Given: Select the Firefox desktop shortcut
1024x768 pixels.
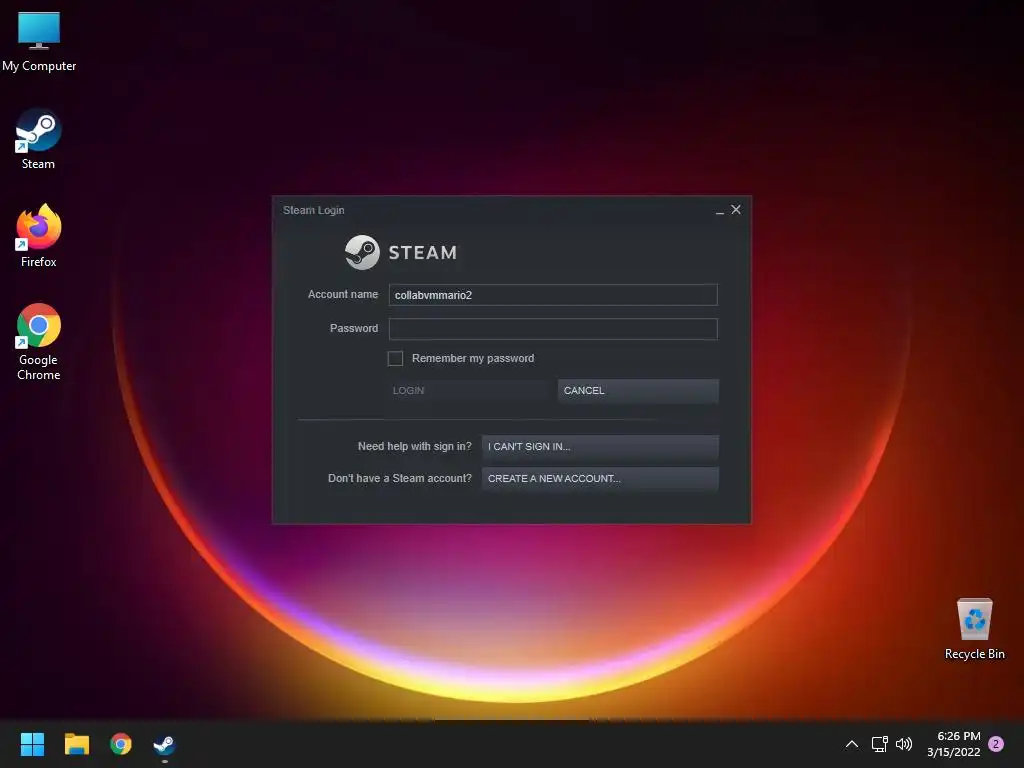Looking at the screenshot, I should click(x=39, y=236).
